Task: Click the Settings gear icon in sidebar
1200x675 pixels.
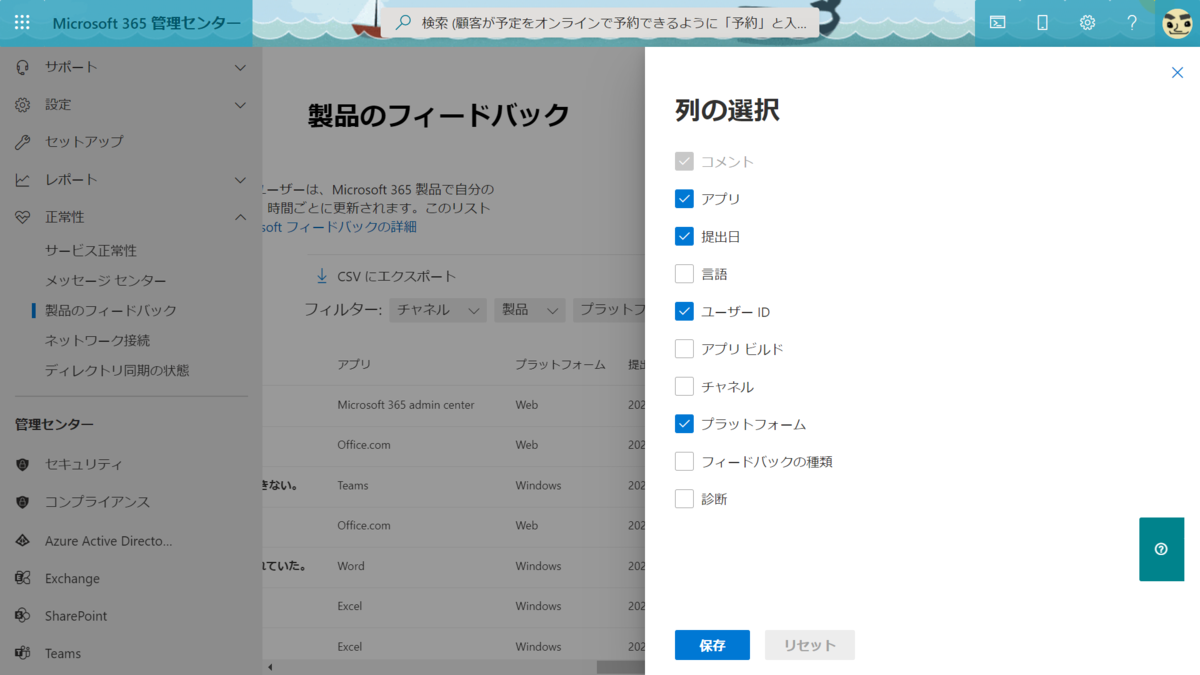Action: coord(22,104)
